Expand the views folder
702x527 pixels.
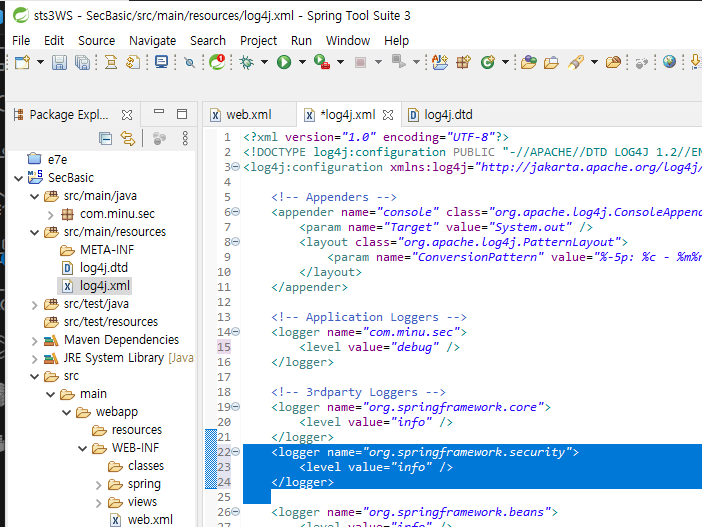pyautogui.click(x=98, y=503)
